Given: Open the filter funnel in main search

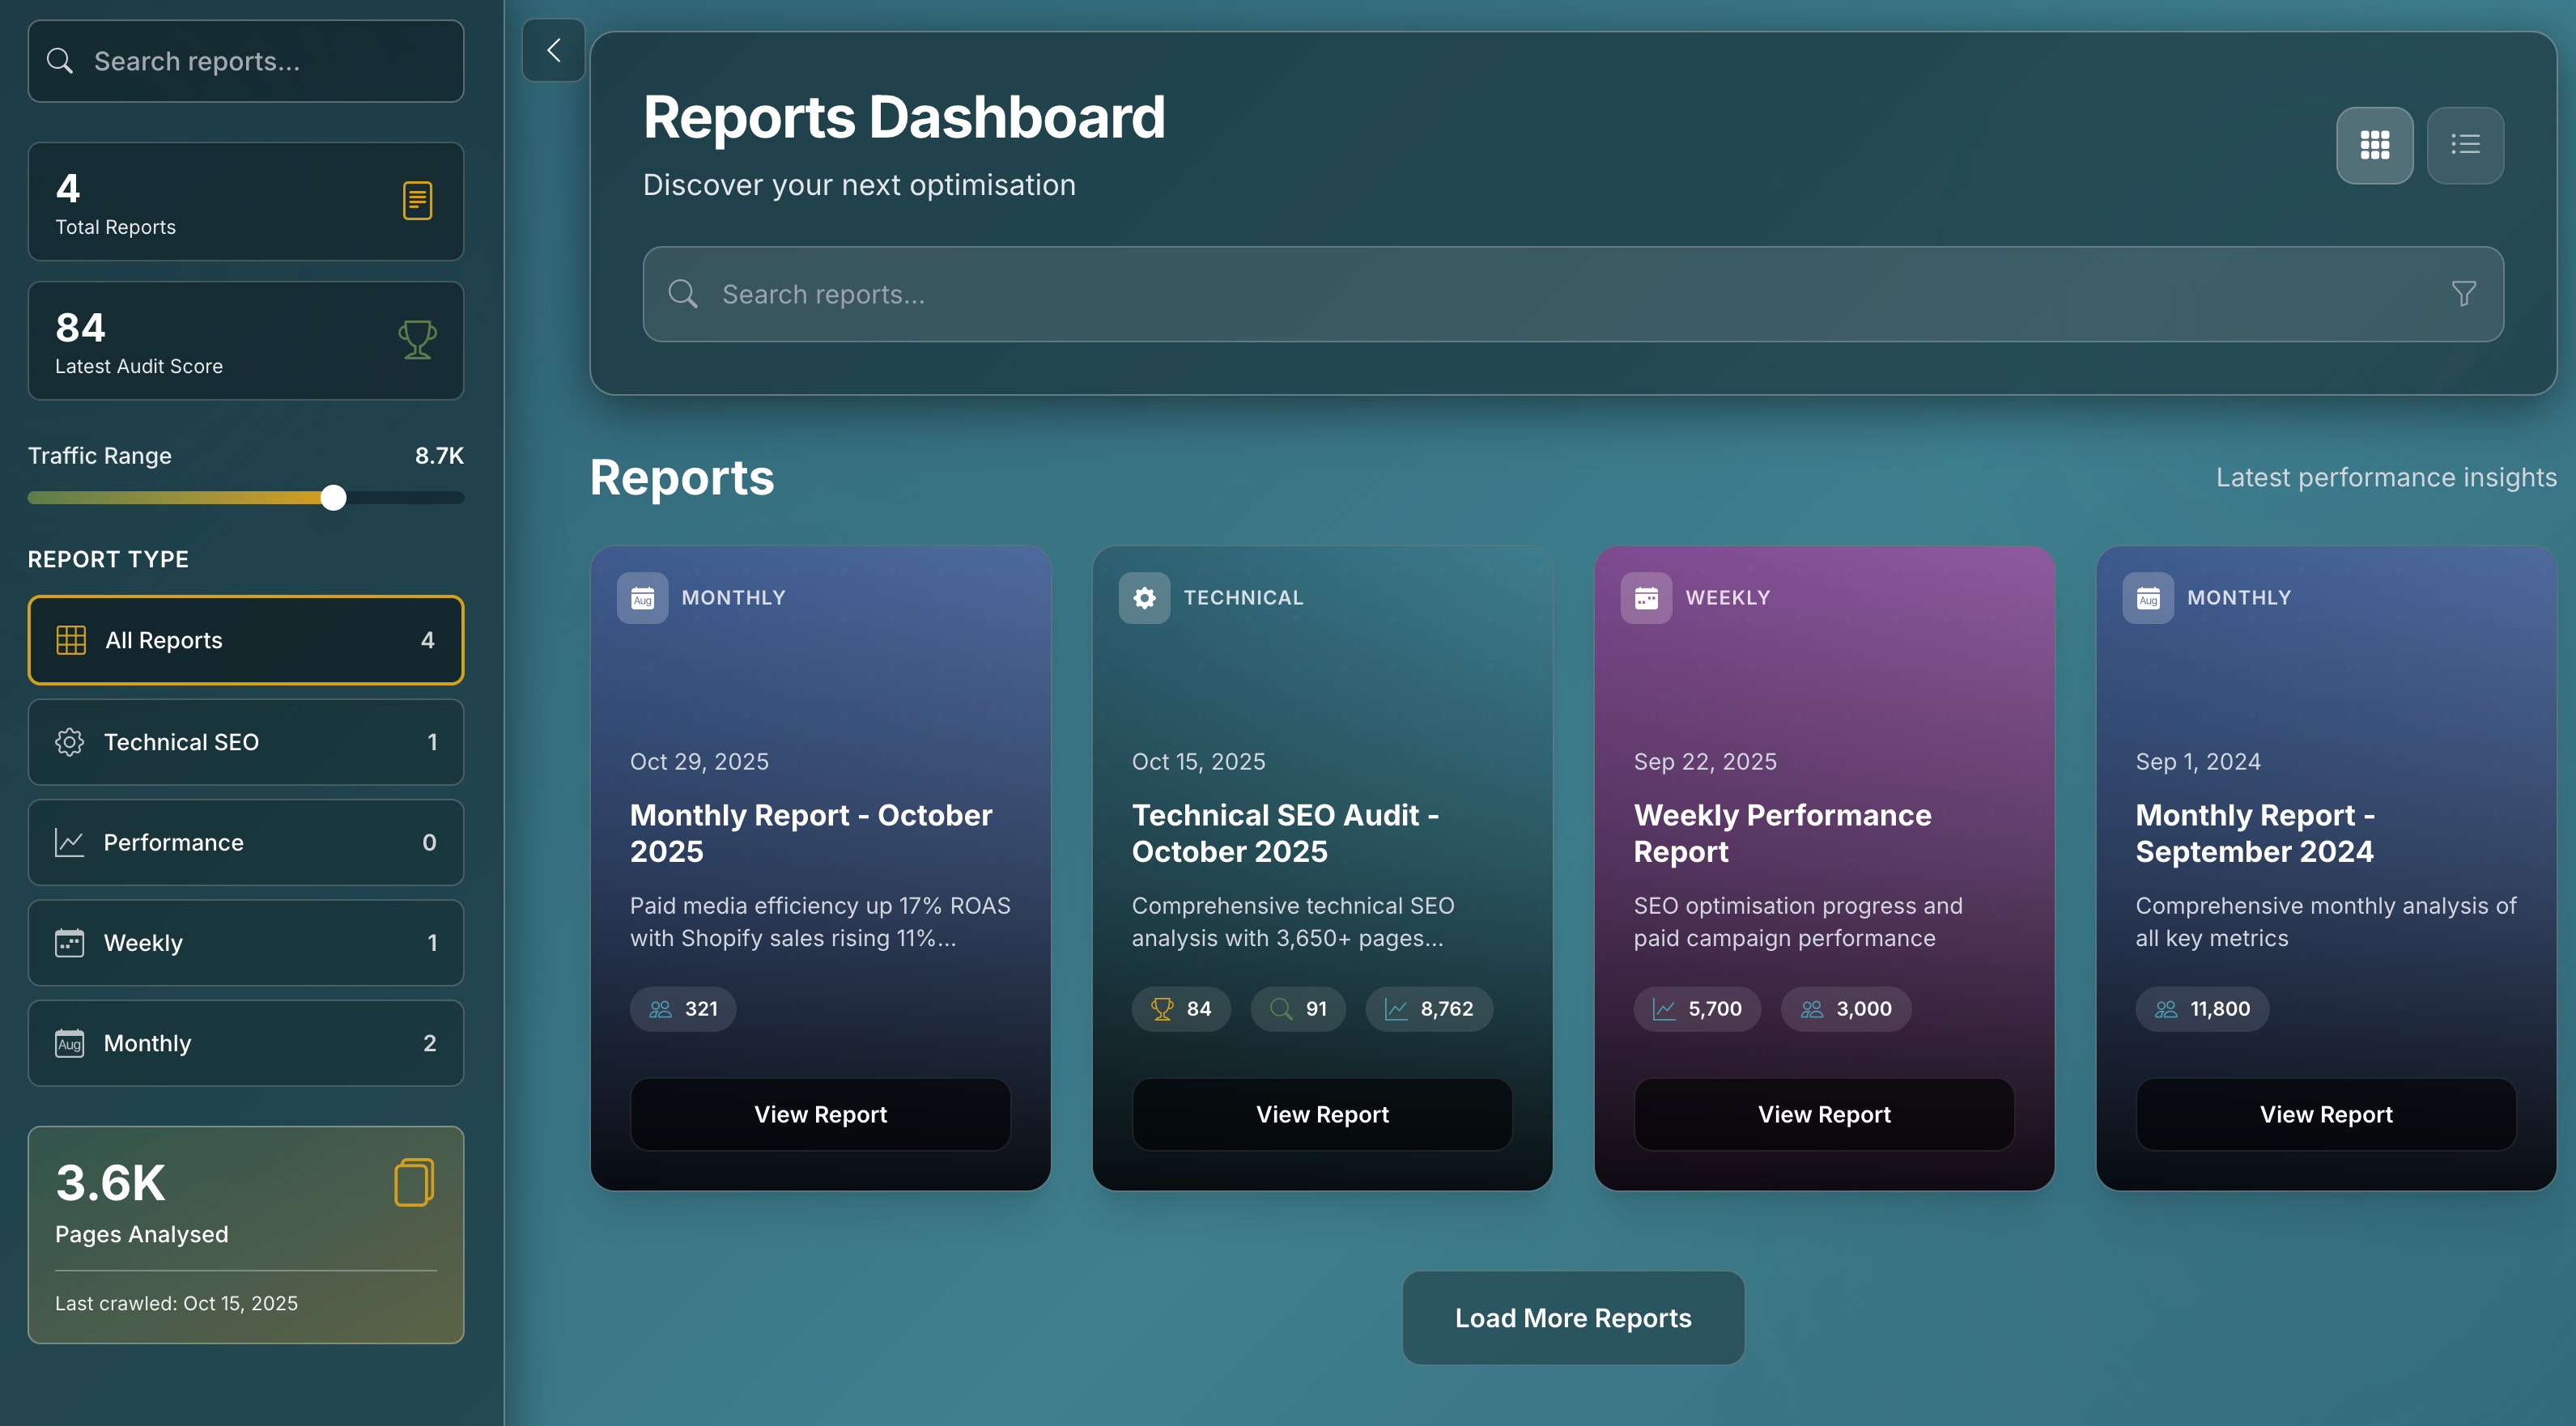Looking at the screenshot, I should [2463, 294].
